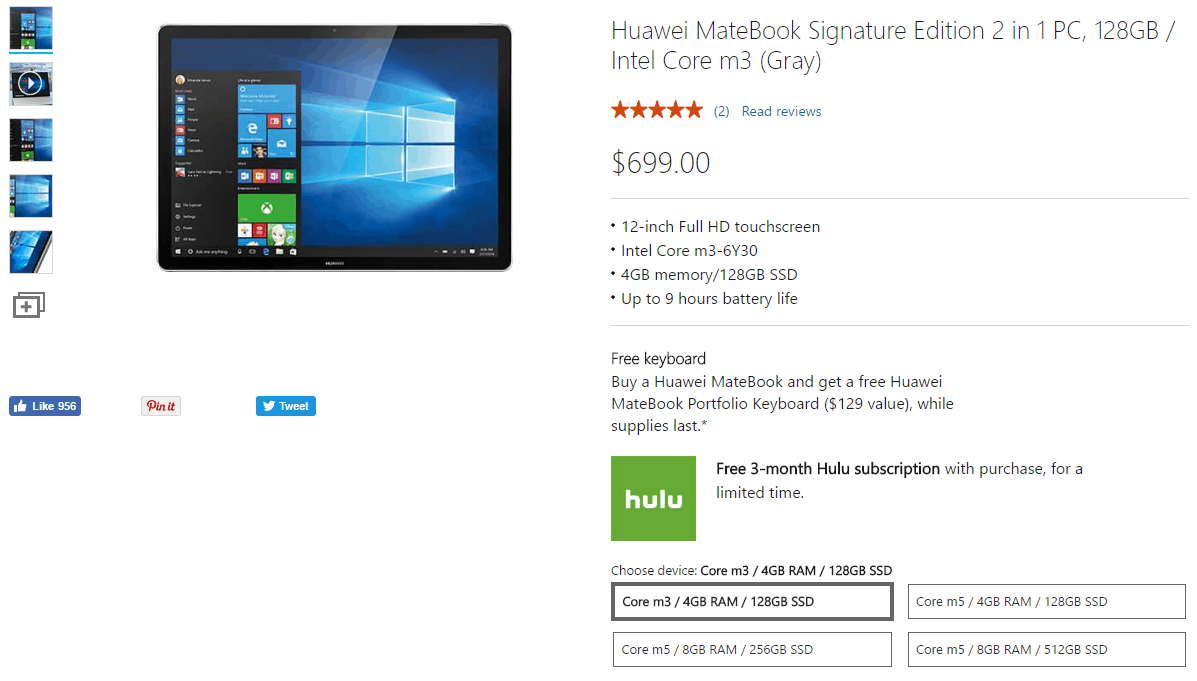Choose Core m5 / 8GB RAM / 256GB SSD
The height and width of the screenshot is (681, 1197).
point(752,650)
